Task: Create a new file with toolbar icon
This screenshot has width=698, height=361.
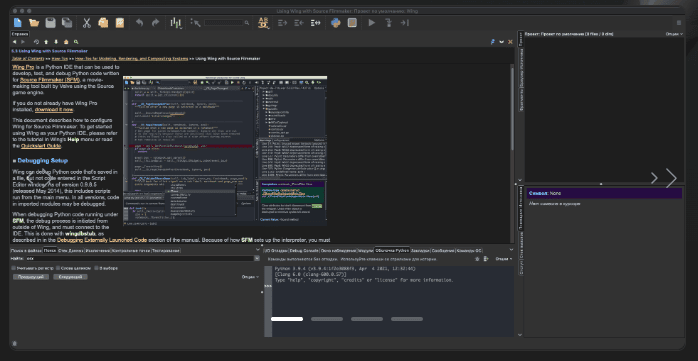Action: click(x=17, y=23)
